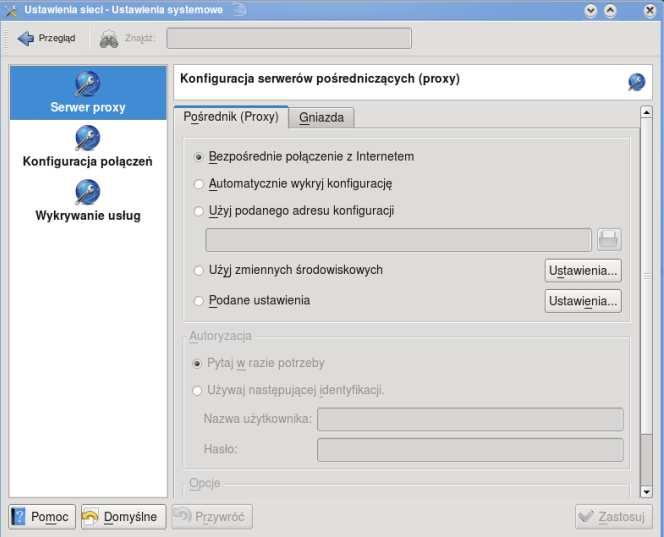The width and height of the screenshot is (664, 537).
Task: Switch to the Gniazda tab
Action: coord(321,118)
